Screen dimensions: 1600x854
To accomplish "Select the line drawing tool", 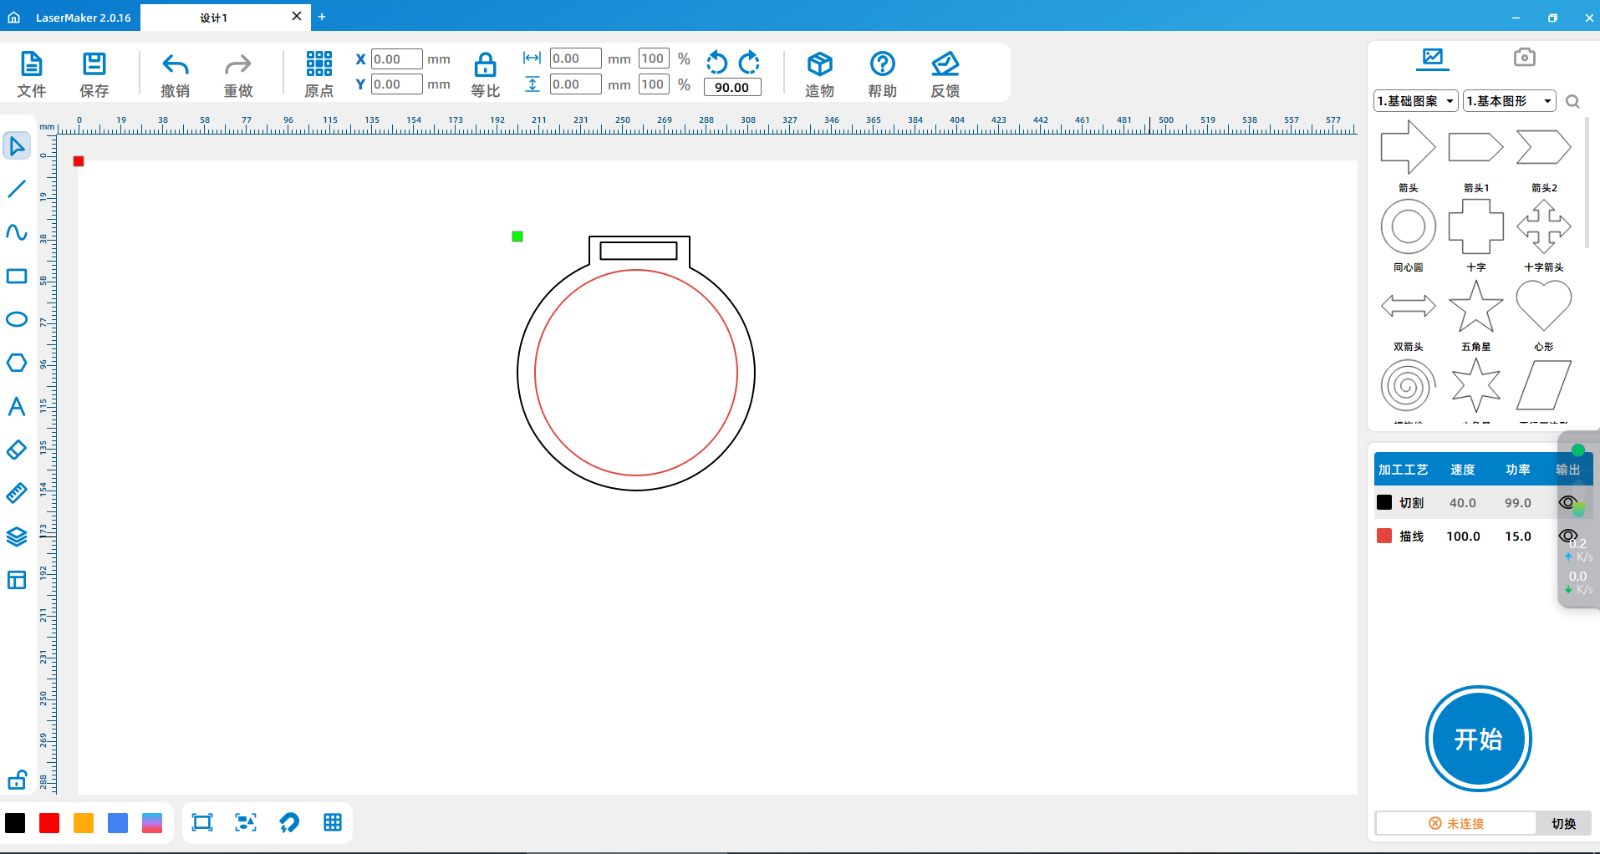I will pyautogui.click(x=17, y=189).
